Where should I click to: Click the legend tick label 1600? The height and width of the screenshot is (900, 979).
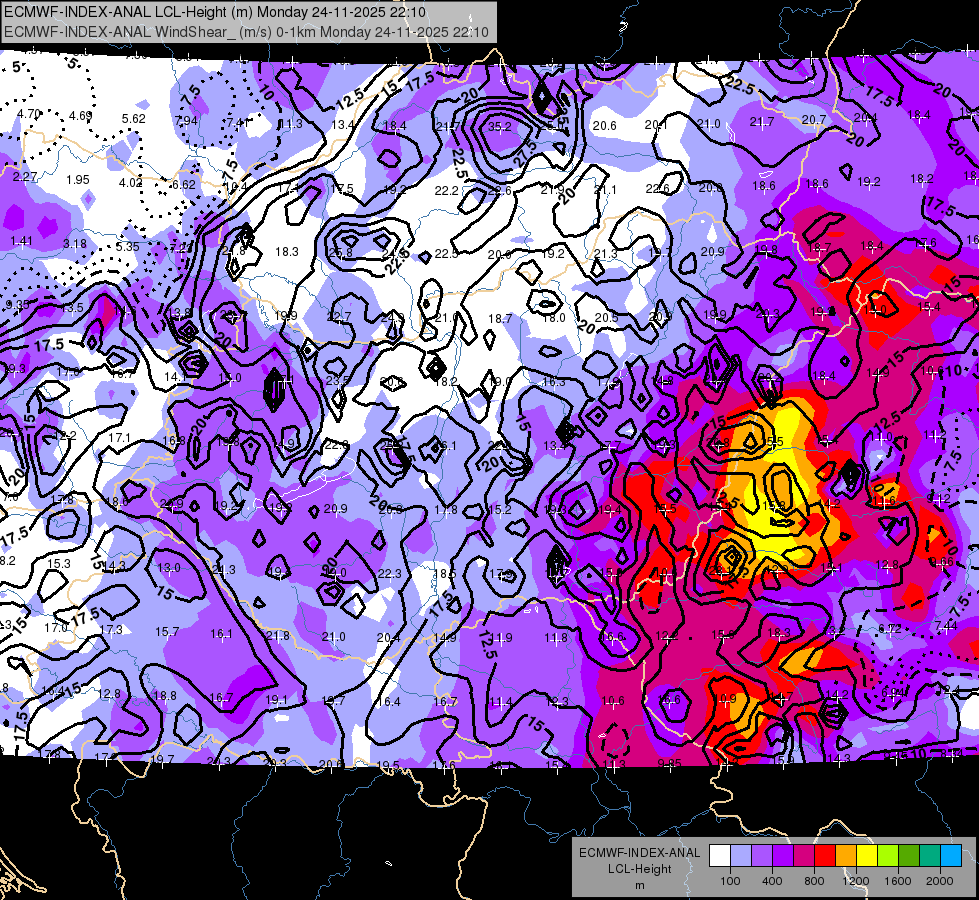[898, 881]
